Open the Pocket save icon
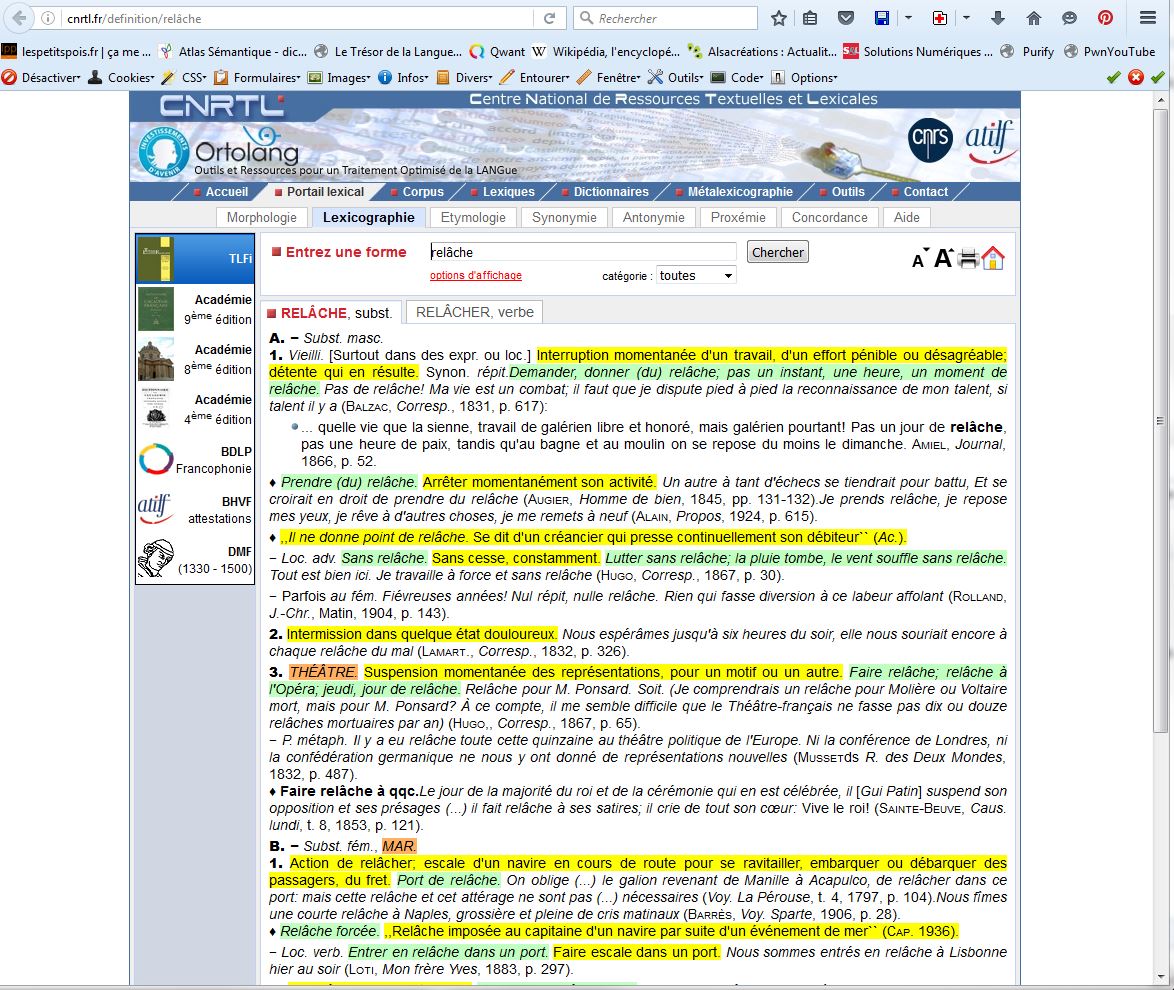Image resolution: width=1174 pixels, height=990 pixels. [845, 18]
